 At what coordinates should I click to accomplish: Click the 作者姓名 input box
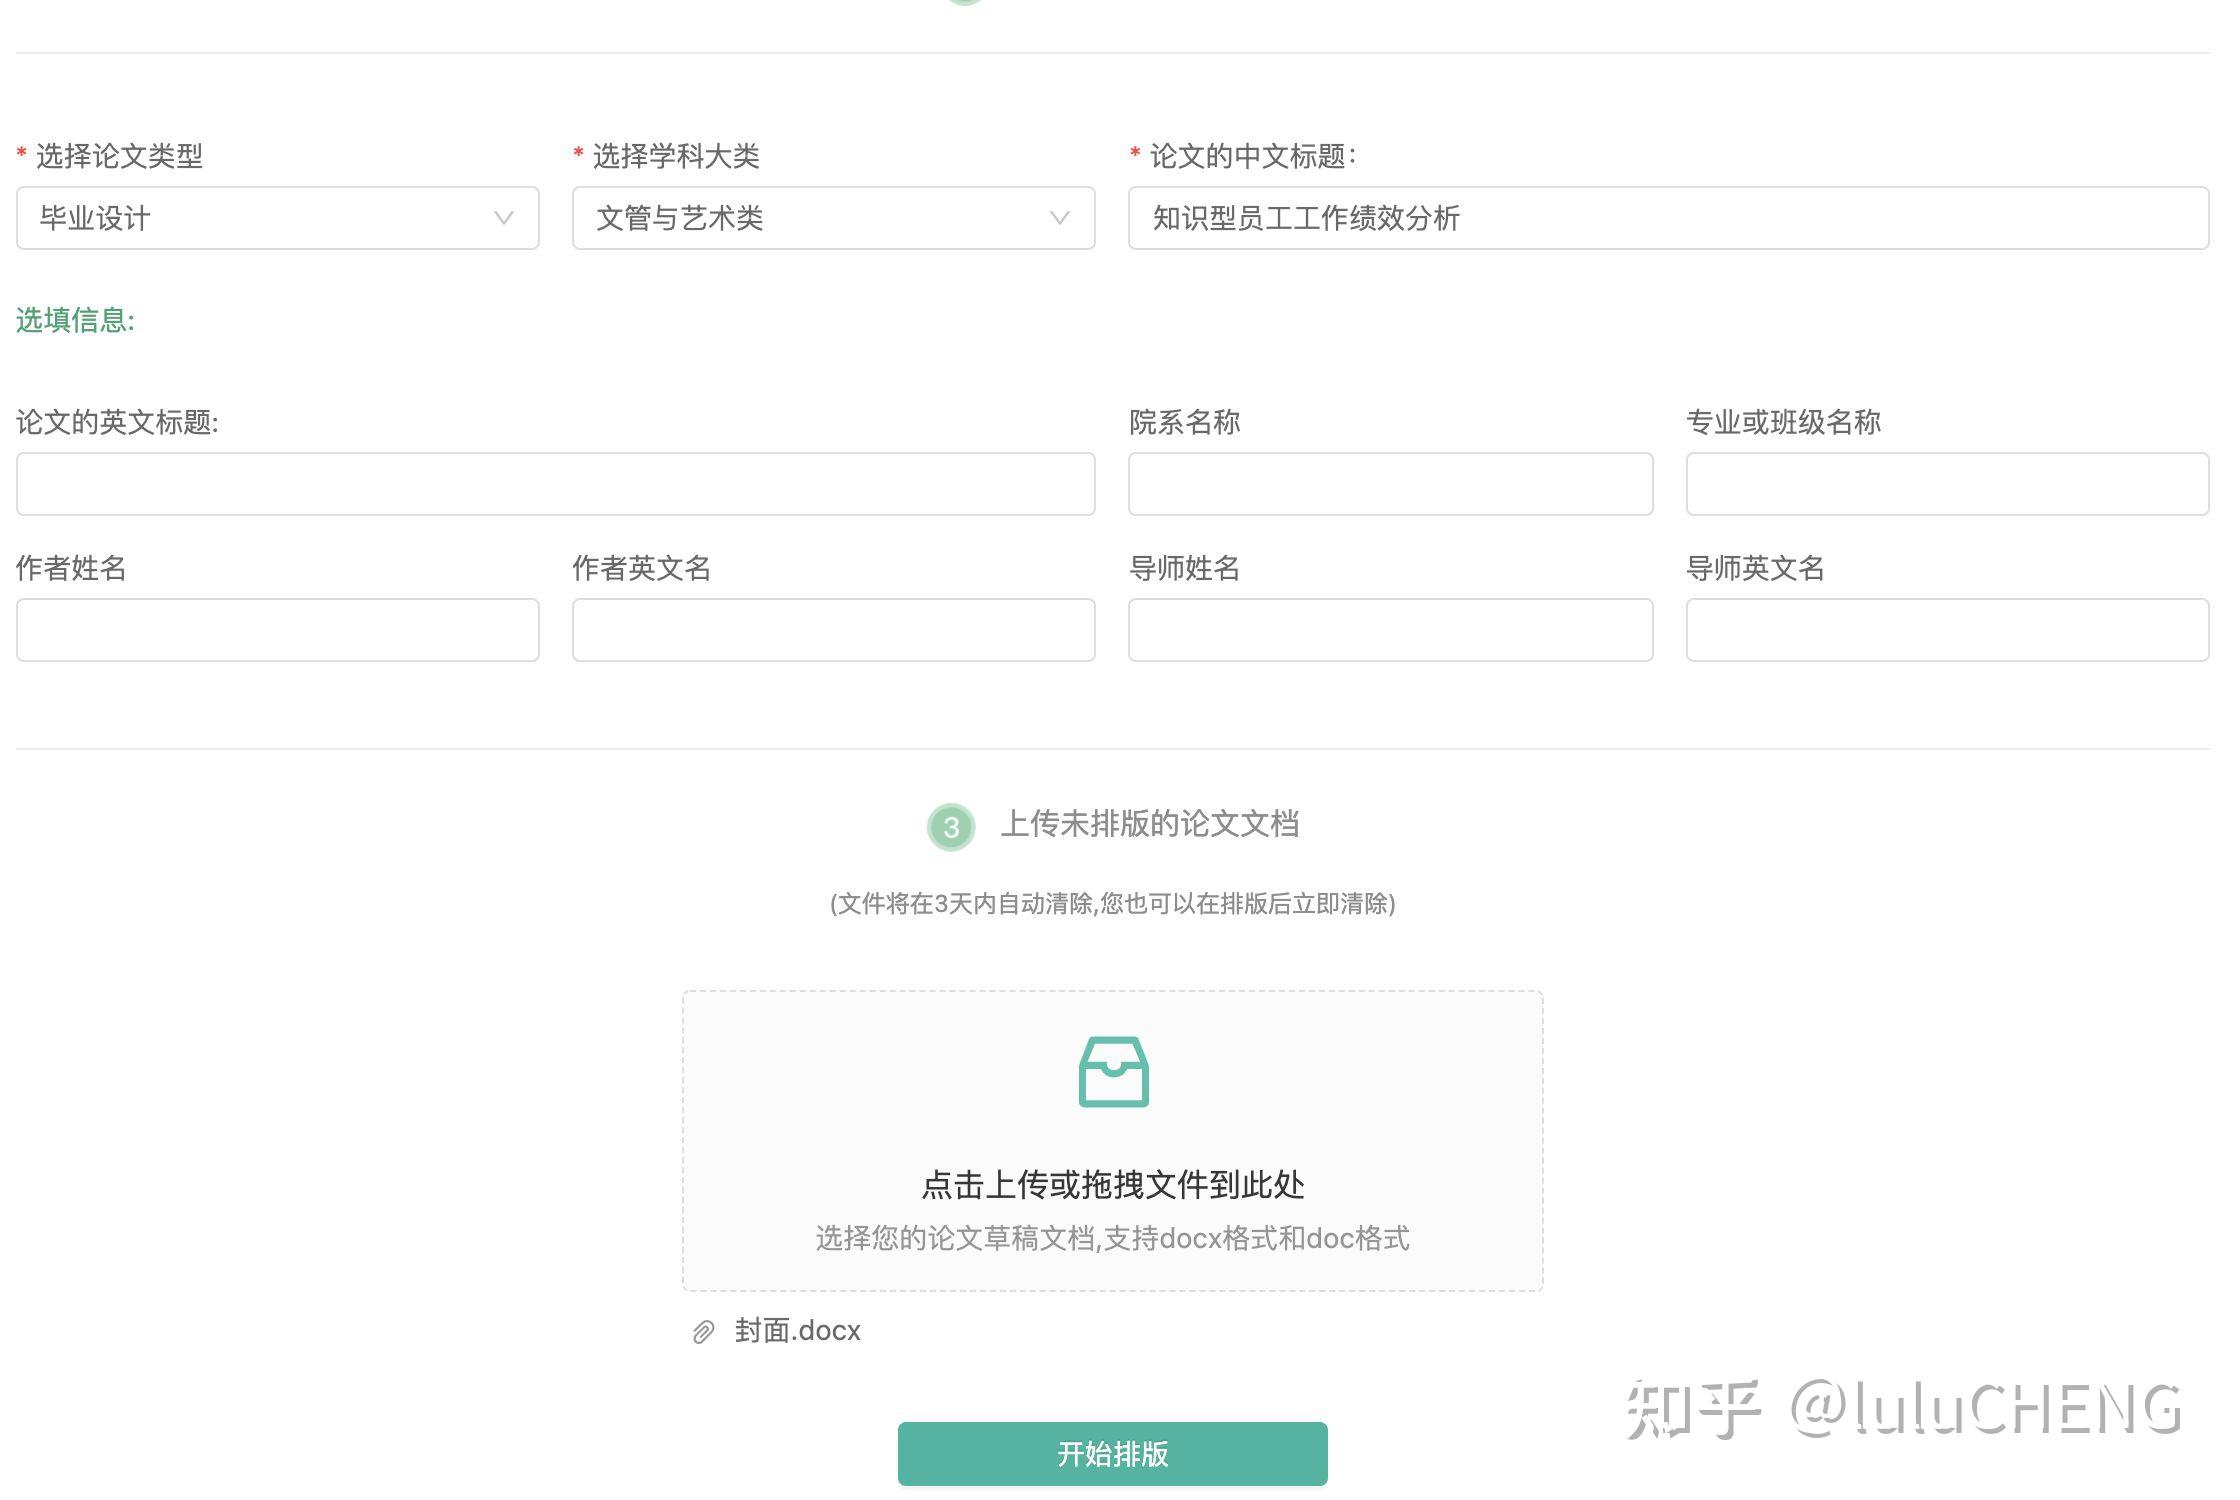pos(277,630)
